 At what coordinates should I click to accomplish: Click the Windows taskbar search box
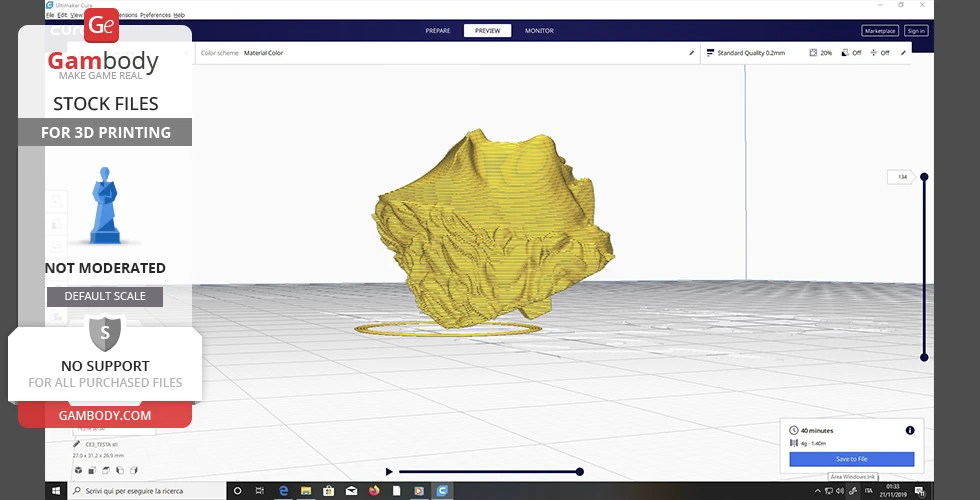click(146, 491)
